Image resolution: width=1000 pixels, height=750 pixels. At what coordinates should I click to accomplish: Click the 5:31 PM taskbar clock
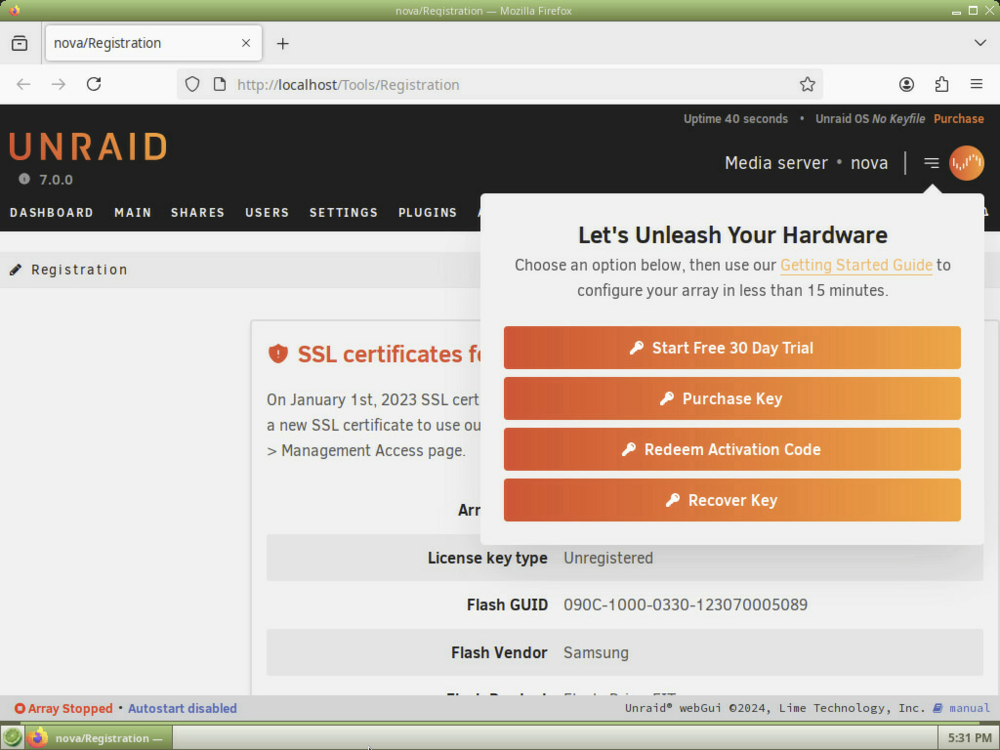(x=969, y=738)
